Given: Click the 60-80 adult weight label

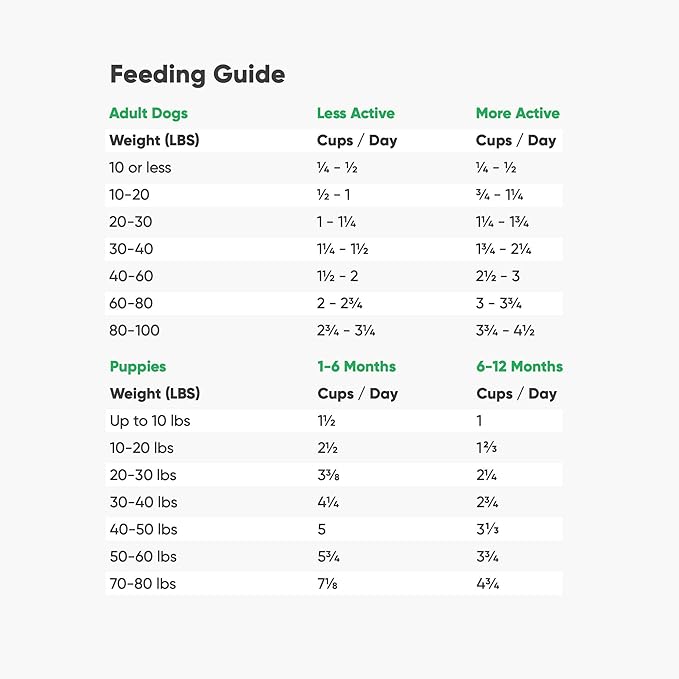Looking at the screenshot, I should (131, 303).
